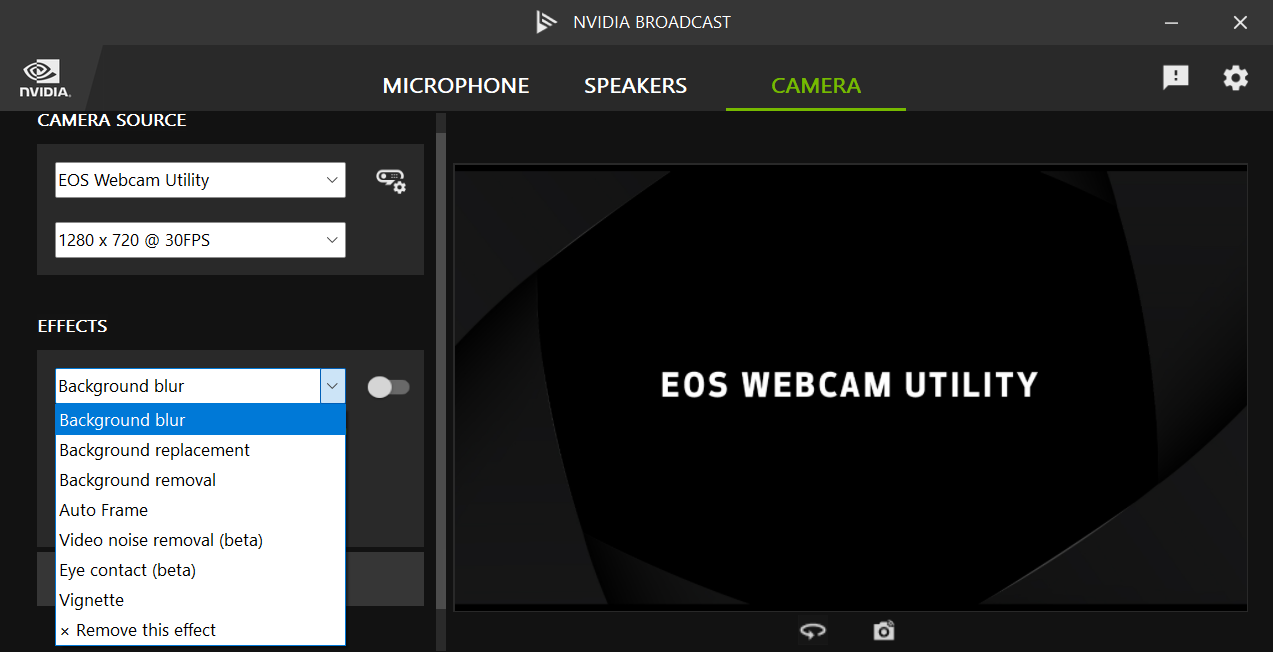The height and width of the screenshot is (652, 1273).
Task: Click the EOS Webcam Utility camera preview
Action: [851, 387]
